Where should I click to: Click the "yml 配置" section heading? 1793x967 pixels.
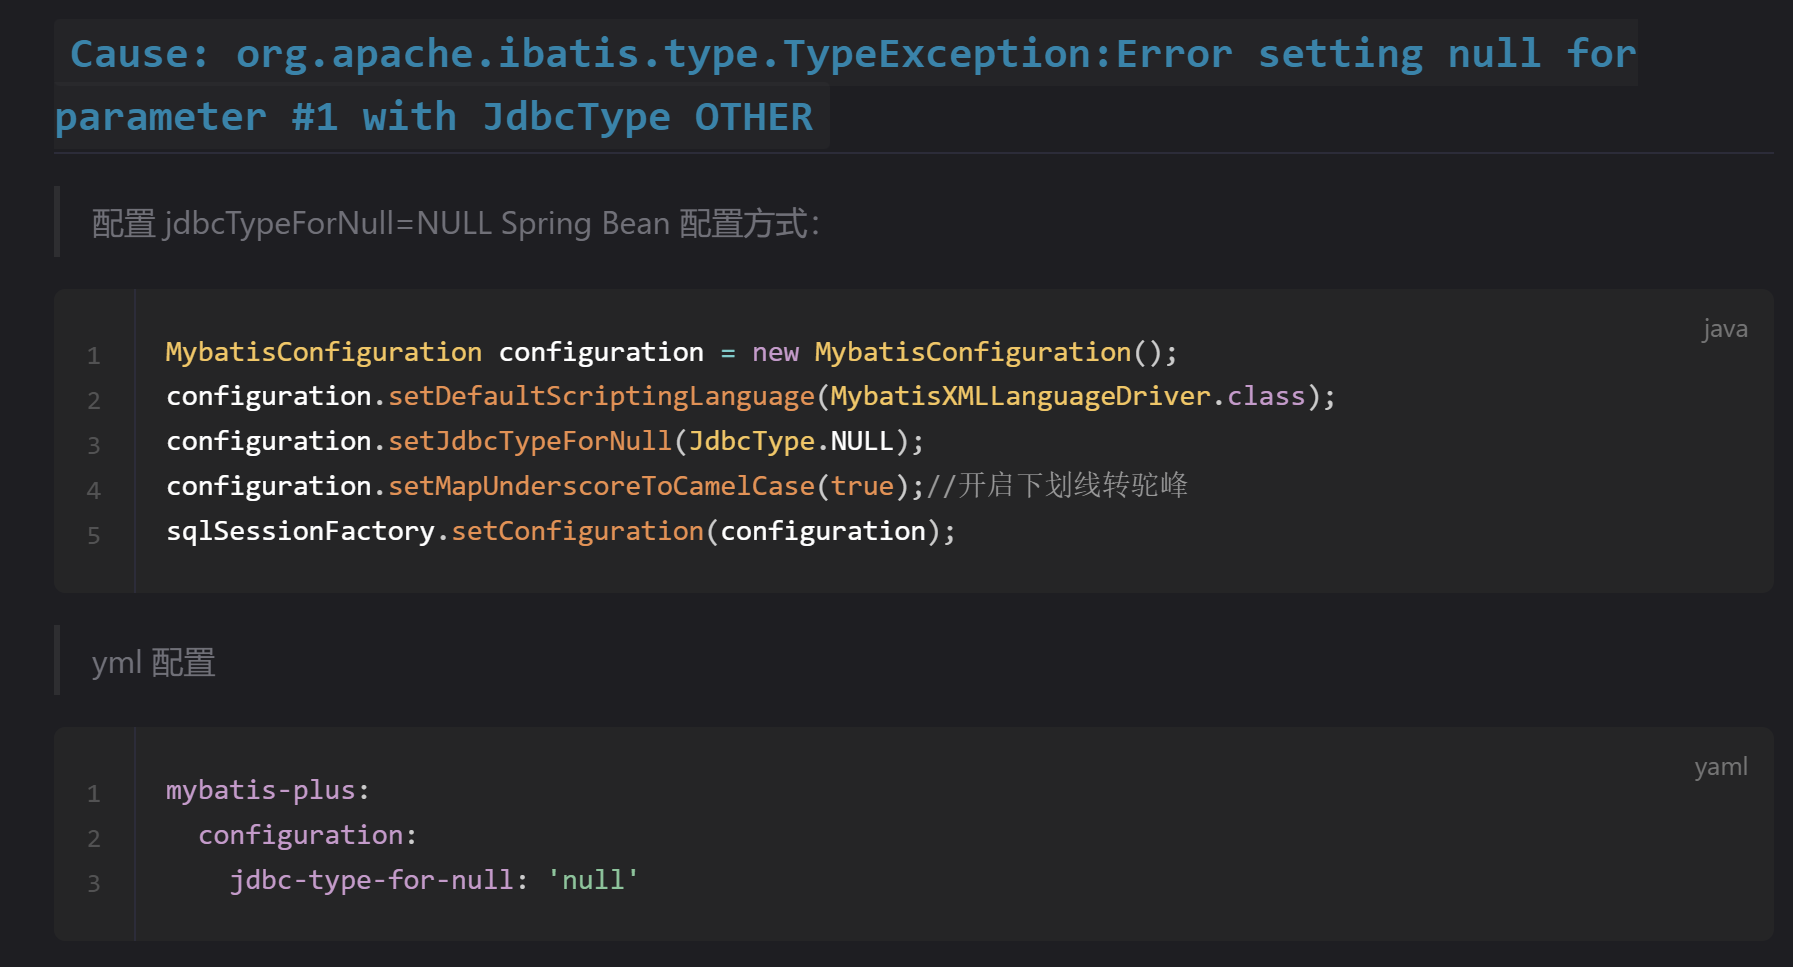(152, 662)
